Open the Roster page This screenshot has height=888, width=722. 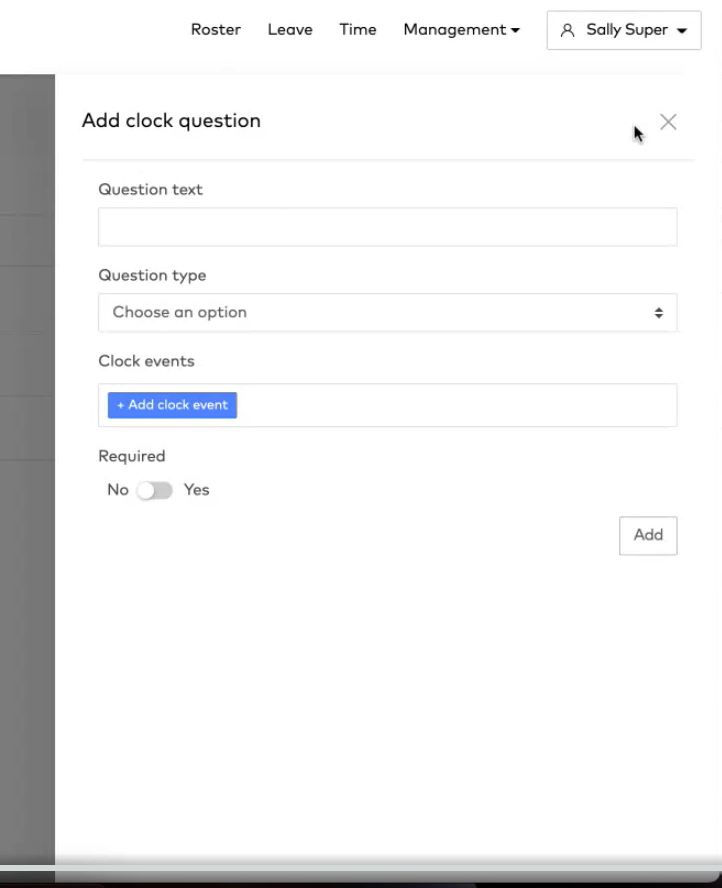coord(216,29)
